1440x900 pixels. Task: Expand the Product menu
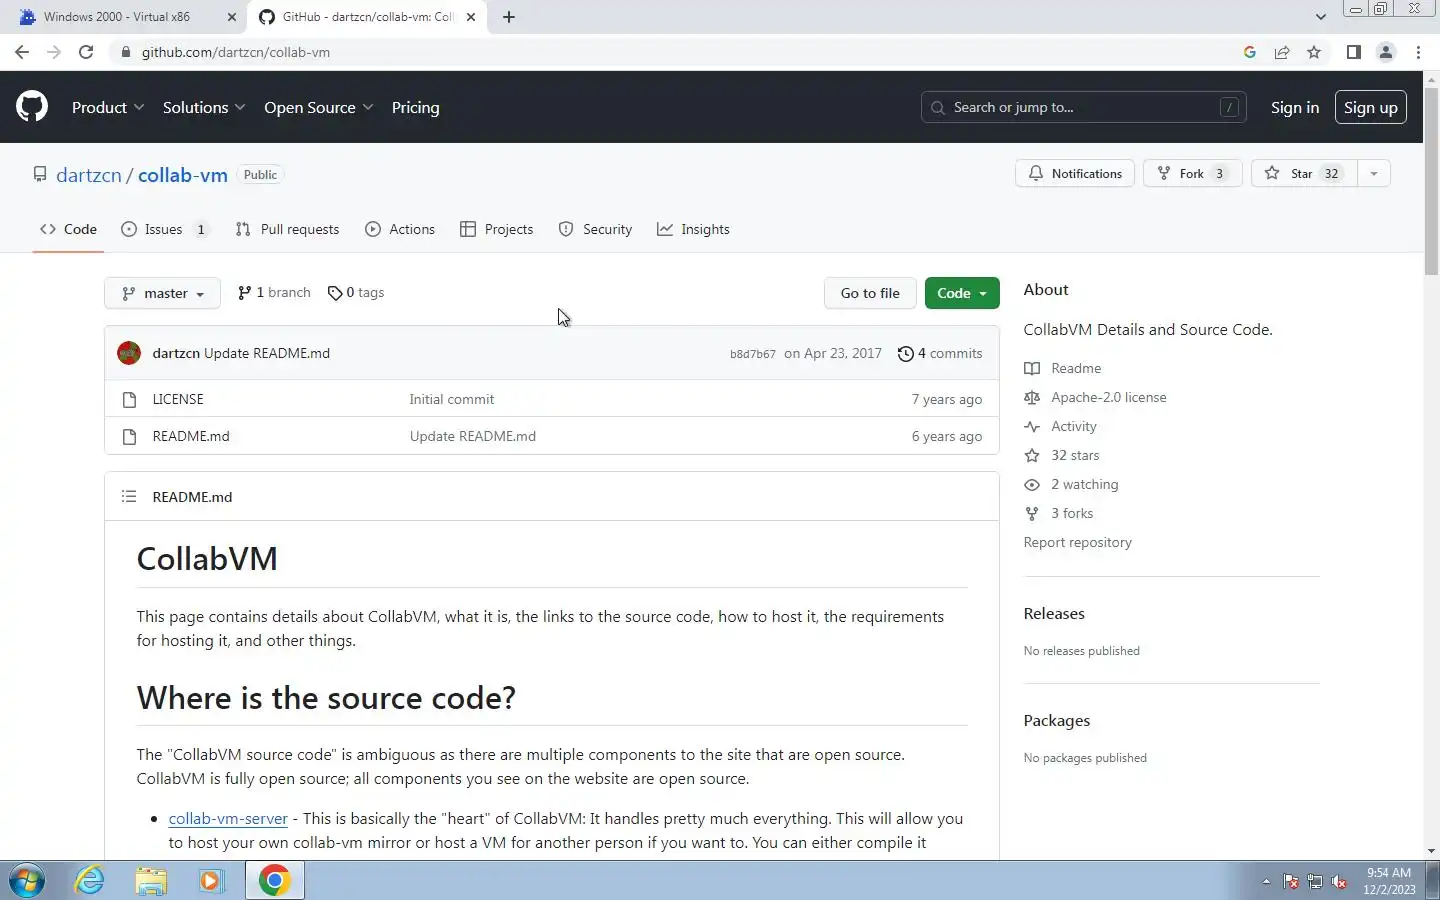[x=108, y=107]
